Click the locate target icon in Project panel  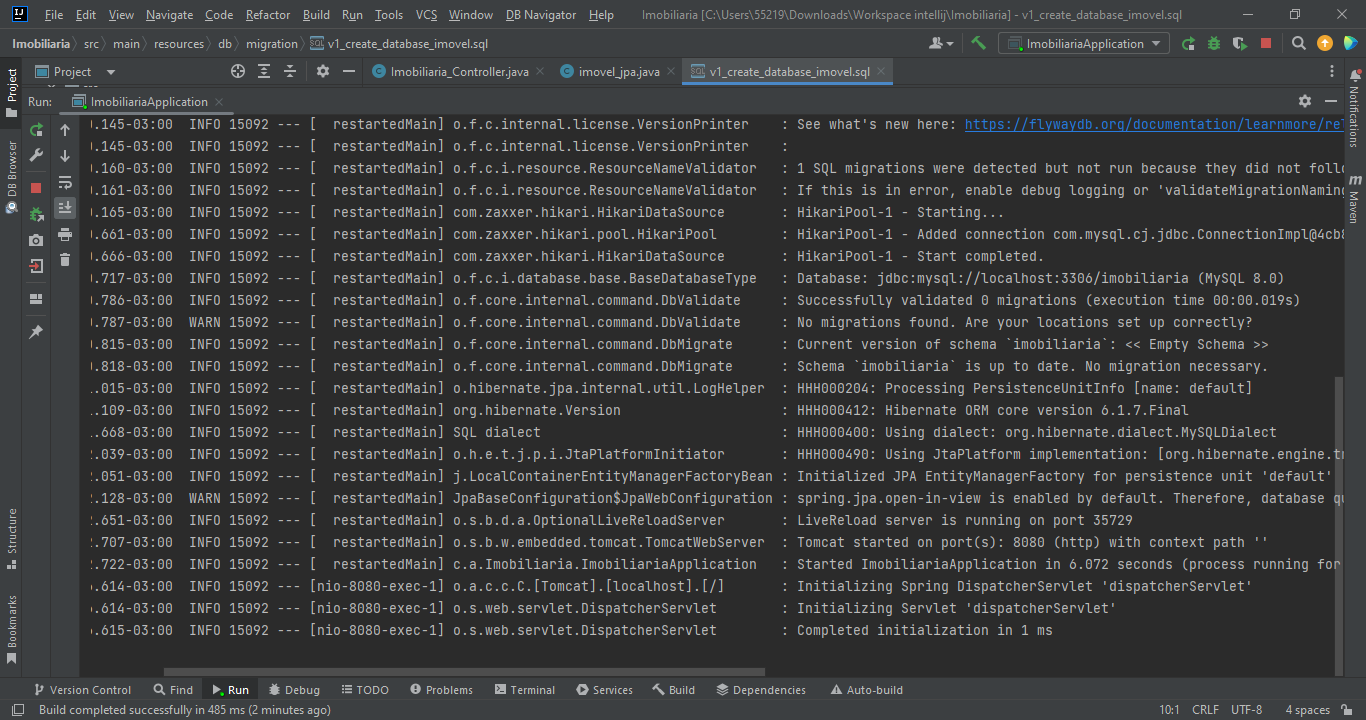[x=238, y=71]
